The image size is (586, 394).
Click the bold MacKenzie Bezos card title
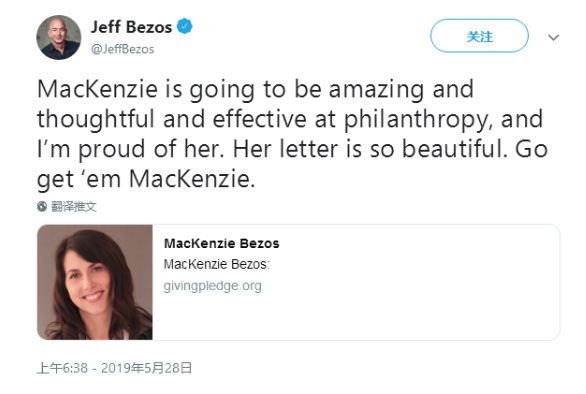coord(222,243)
